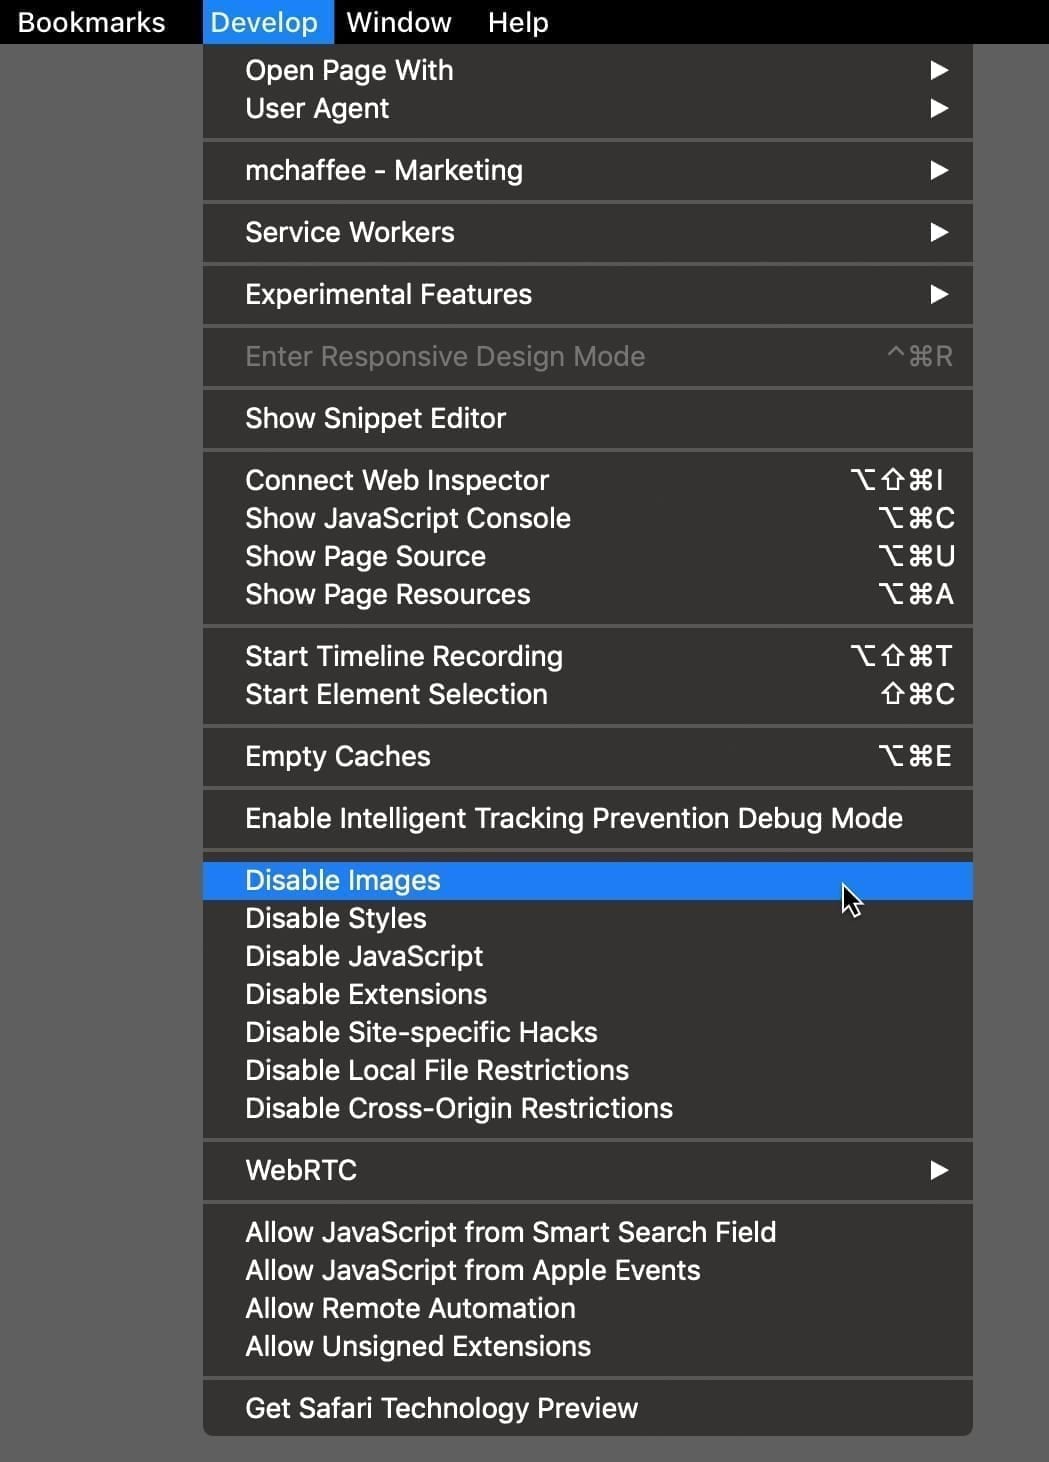Choose Show Page Source

(x=365, y=556)
